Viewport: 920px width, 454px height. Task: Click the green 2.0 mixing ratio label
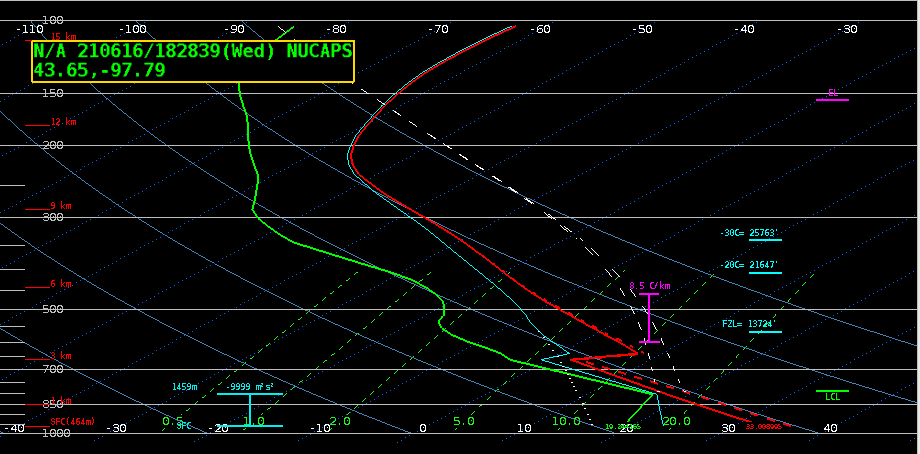point(340,421)
